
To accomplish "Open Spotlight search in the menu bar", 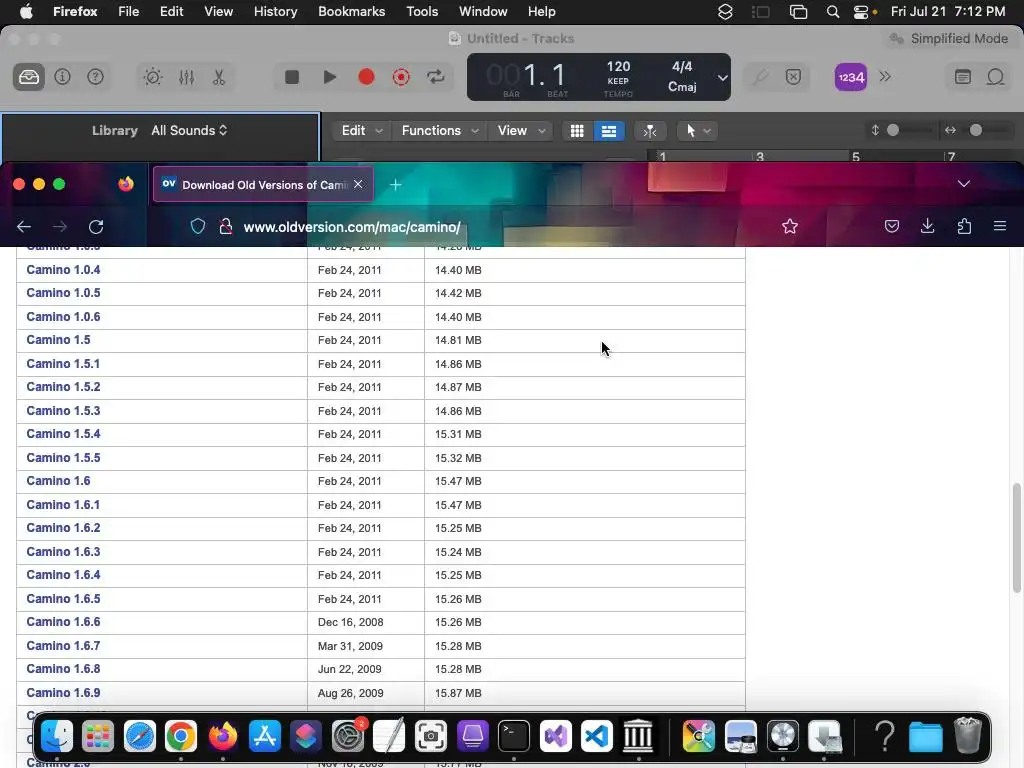I will click(x=833, y=12).
